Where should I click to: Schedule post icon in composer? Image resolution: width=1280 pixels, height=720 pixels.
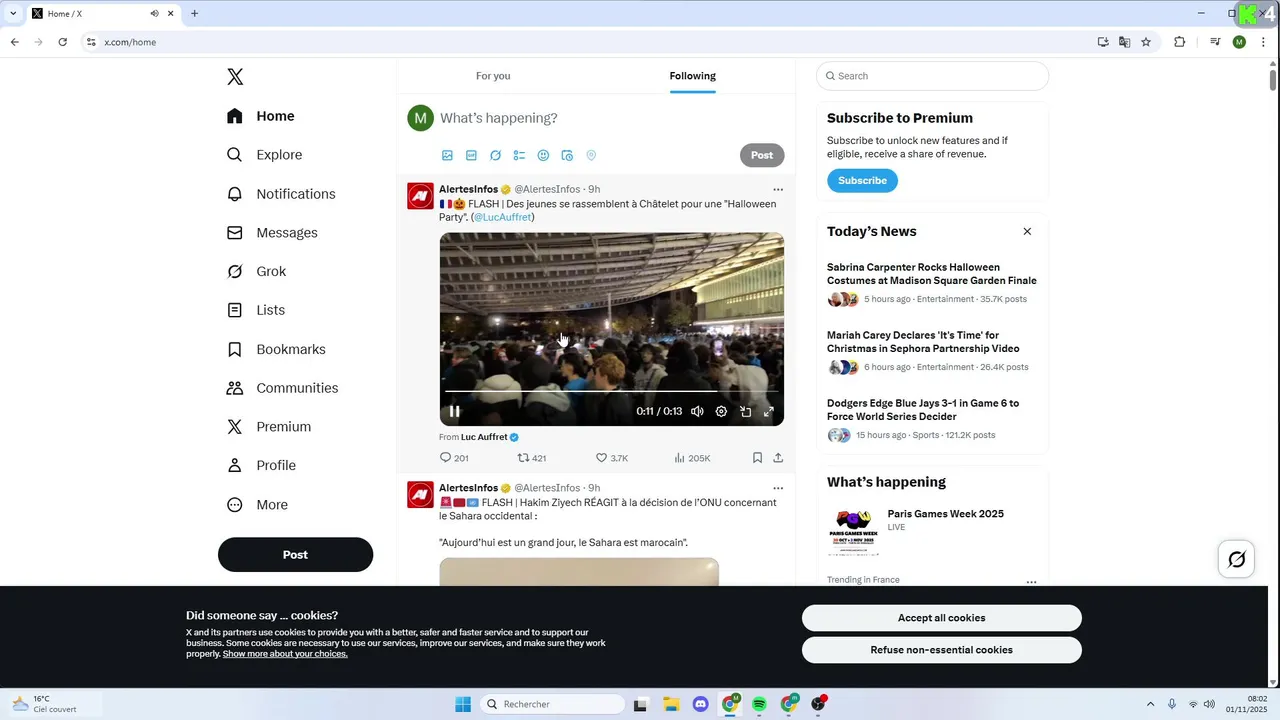(567, 156)
